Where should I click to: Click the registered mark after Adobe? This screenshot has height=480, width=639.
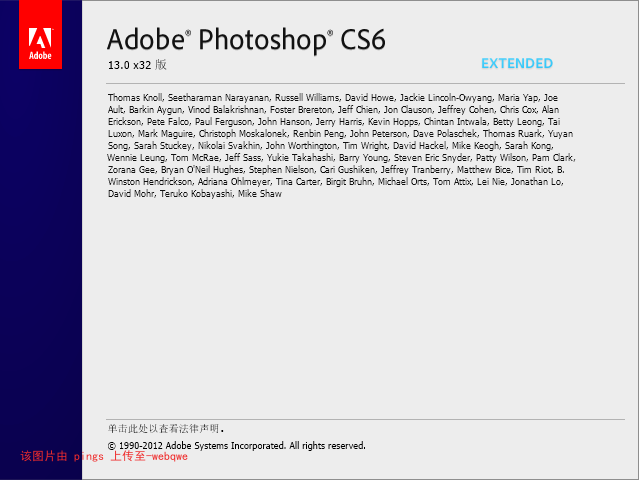pyautogui.click(x=188, y=33)
